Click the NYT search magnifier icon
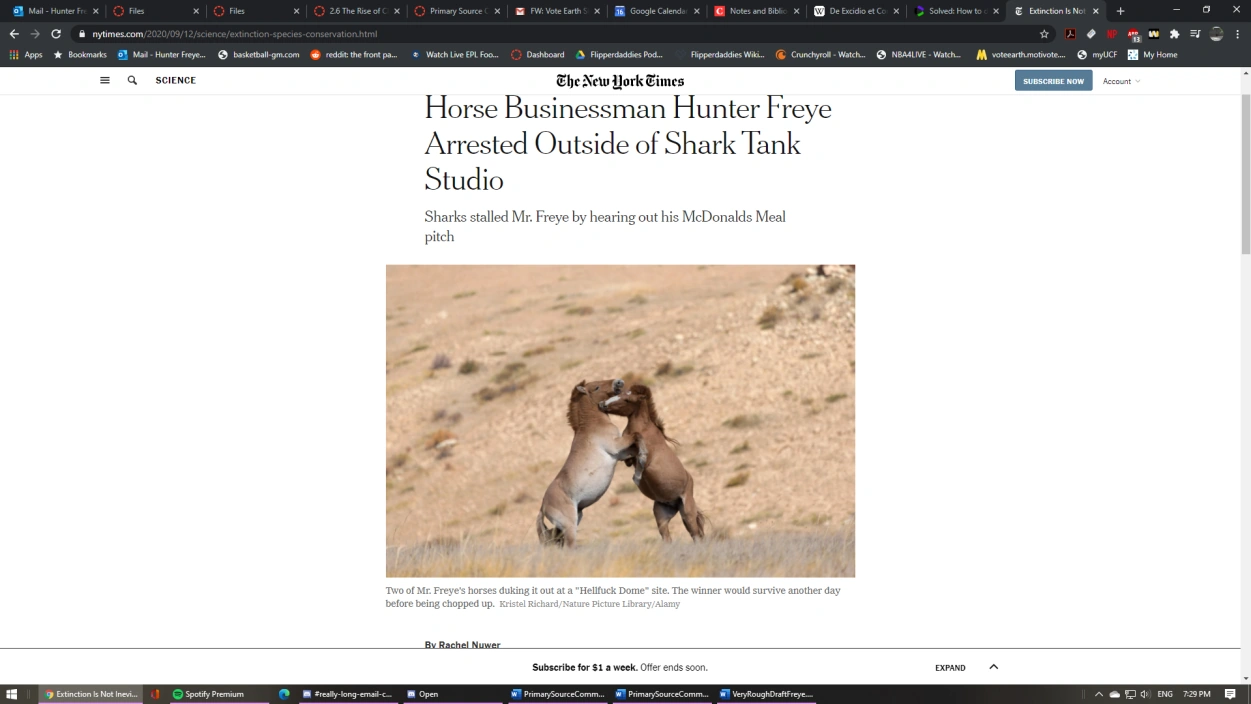This screenshot has width=1251, height=704. coord(132,80)
